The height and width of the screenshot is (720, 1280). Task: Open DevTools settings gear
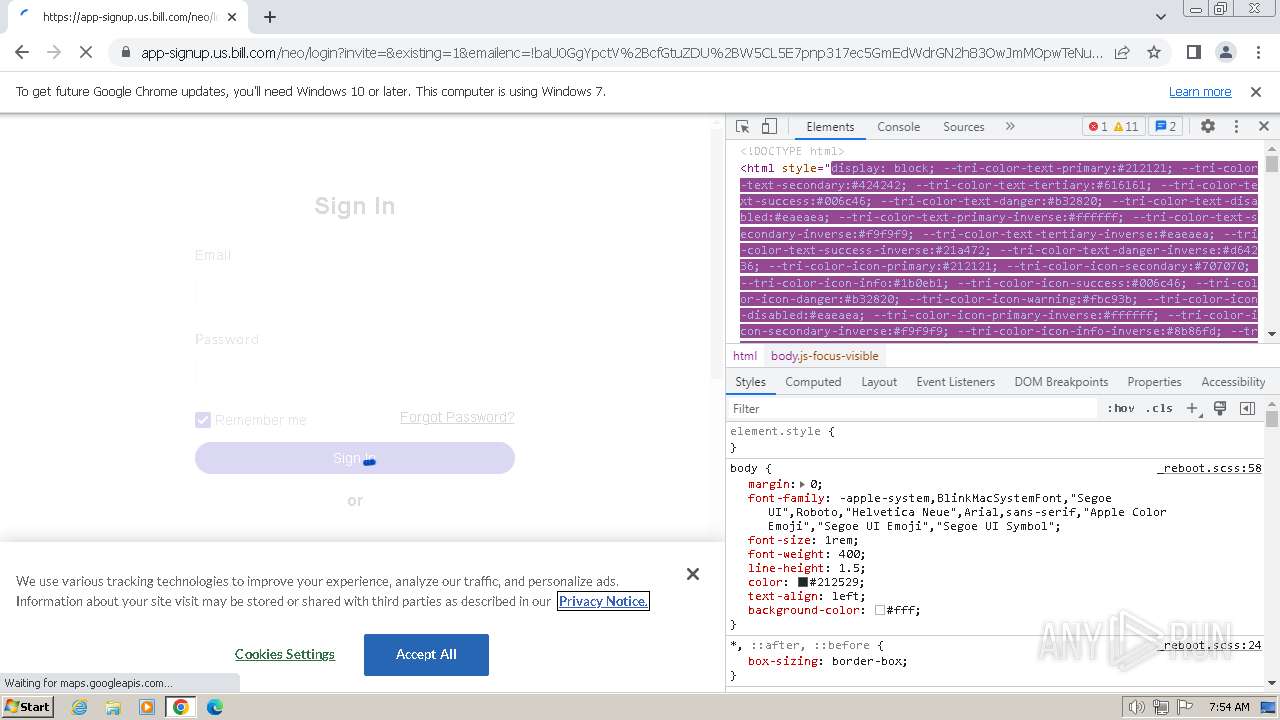coord(1208,127)
